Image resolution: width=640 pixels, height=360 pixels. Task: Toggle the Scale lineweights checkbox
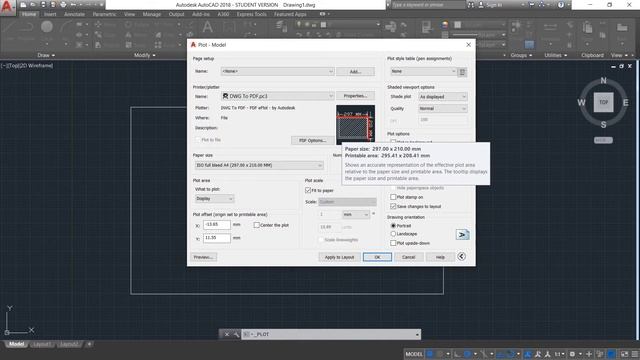[x=321, y=240]
